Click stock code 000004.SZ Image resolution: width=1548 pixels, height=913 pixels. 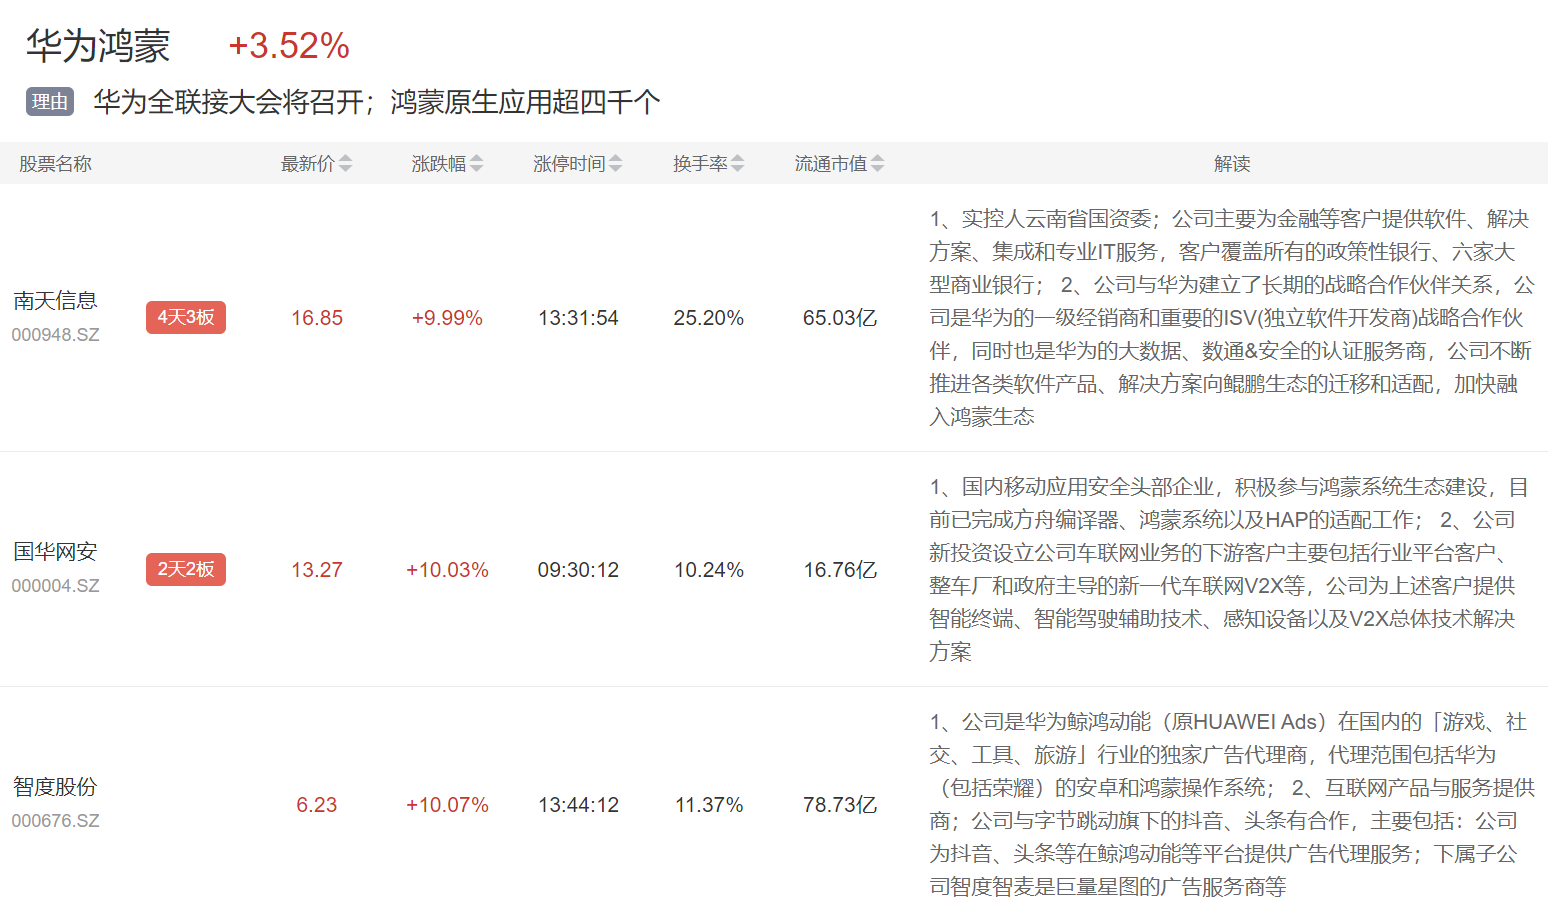point(55,586)
